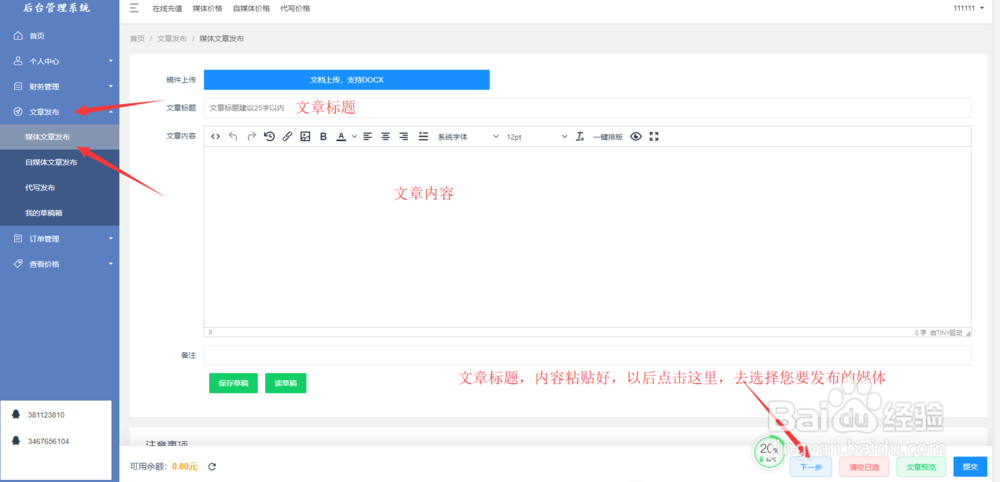The width and height of the screenshot is (1000, 482).
Task: Open the 系统字体 font family dropdown
Action: (x=467, y=136)
